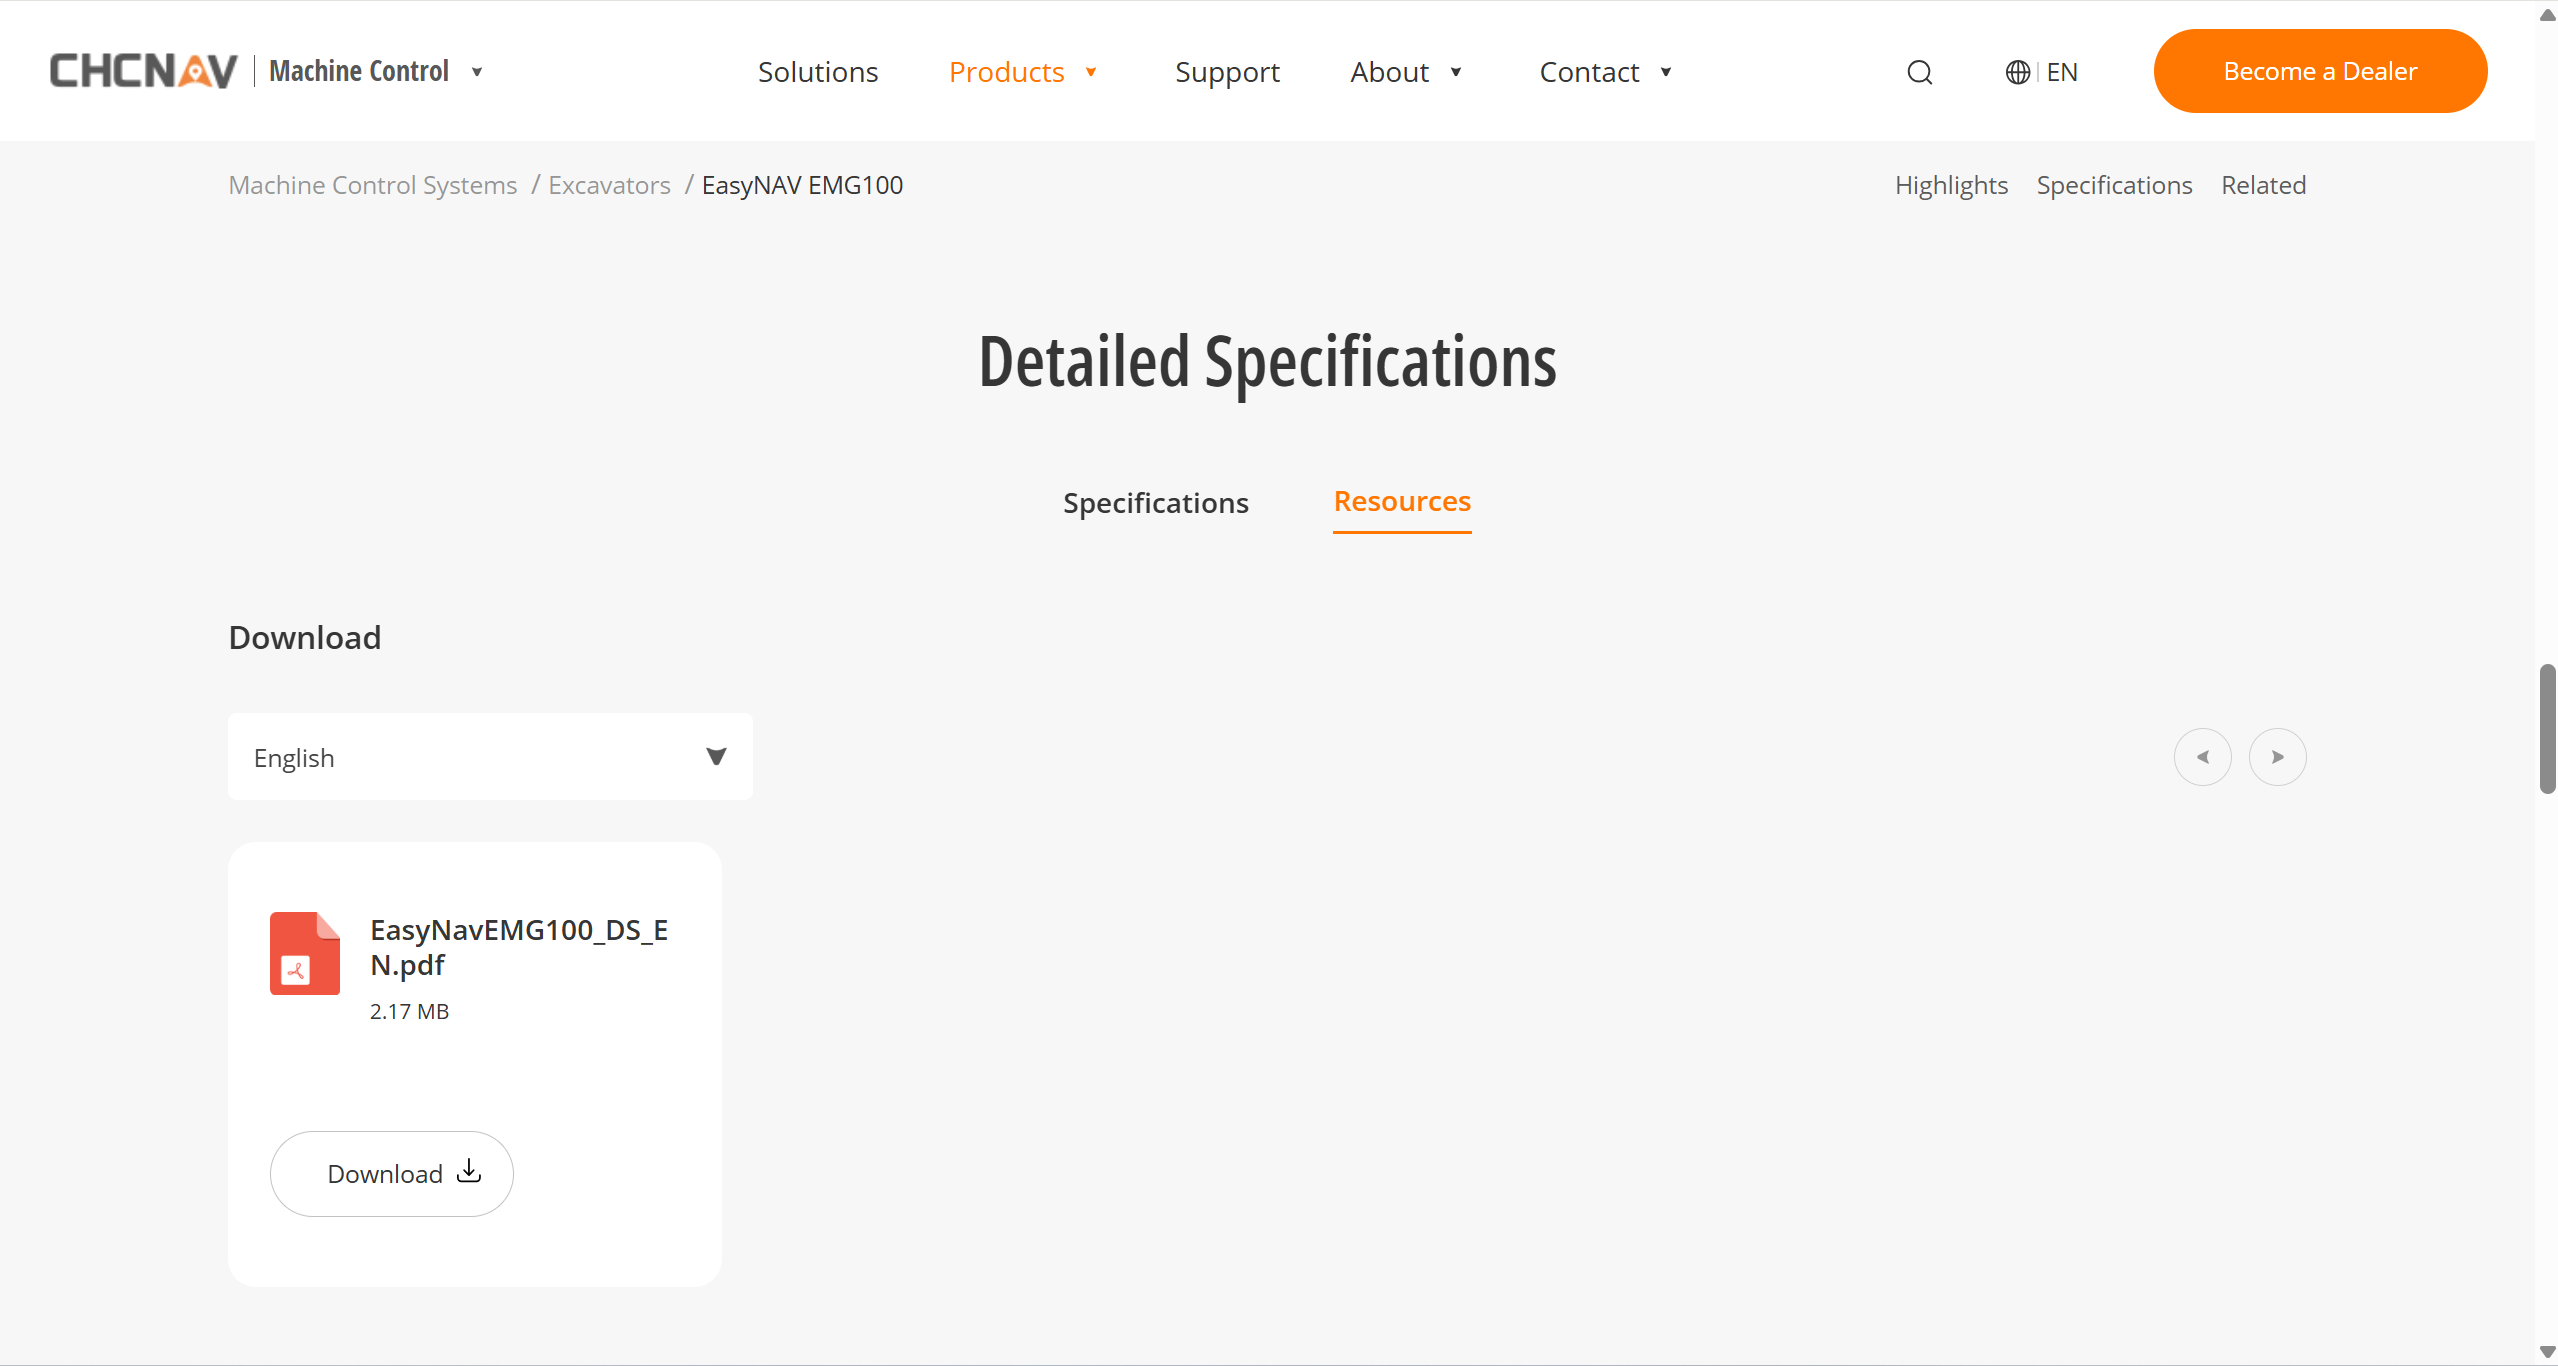The width and height of the screenshot is (2558, 1366).
Task: Click scrollbar up arrow
Action: [2547, 14]
